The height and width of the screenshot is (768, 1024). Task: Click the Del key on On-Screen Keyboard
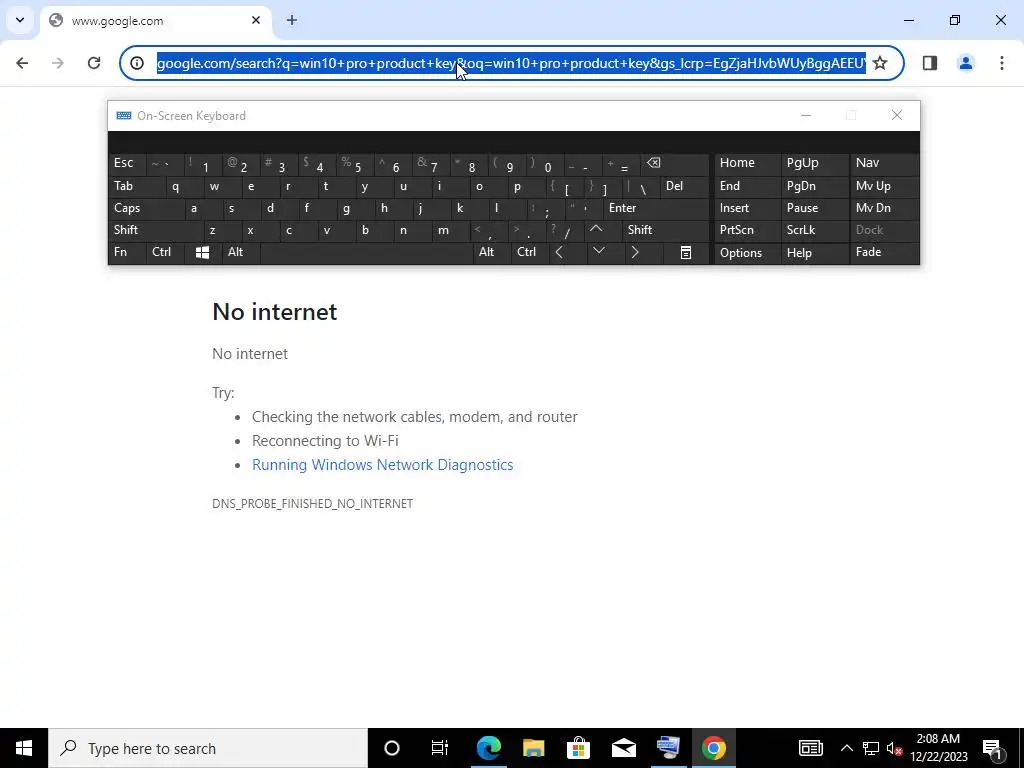click(684, 186)
